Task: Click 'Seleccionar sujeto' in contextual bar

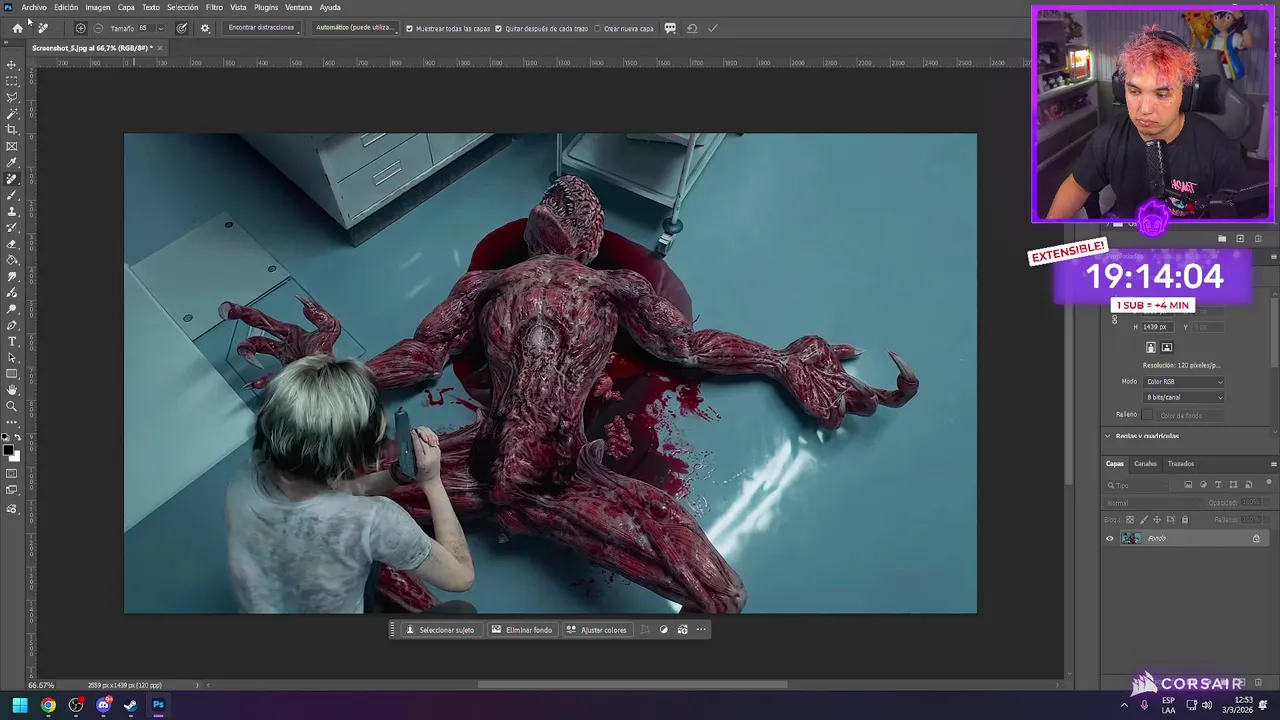Action: point(440,630)
